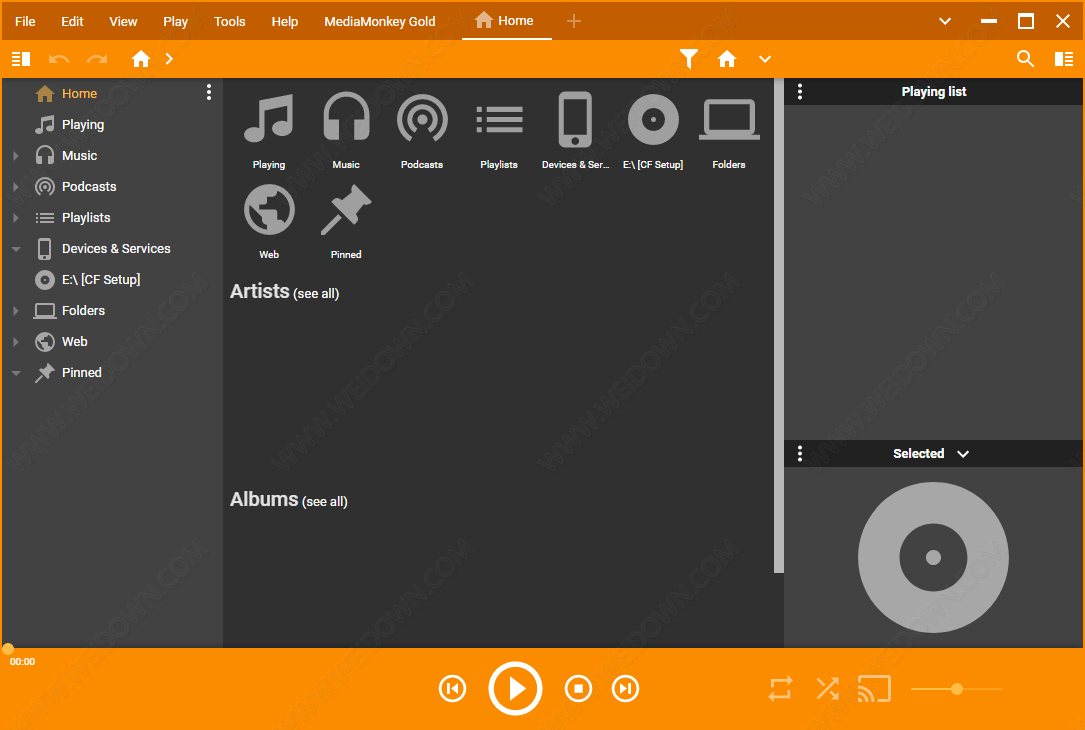This screenshot has height=730, width=1085.
Task: Open the Cast to device icon
Action: tap(874, 688)
